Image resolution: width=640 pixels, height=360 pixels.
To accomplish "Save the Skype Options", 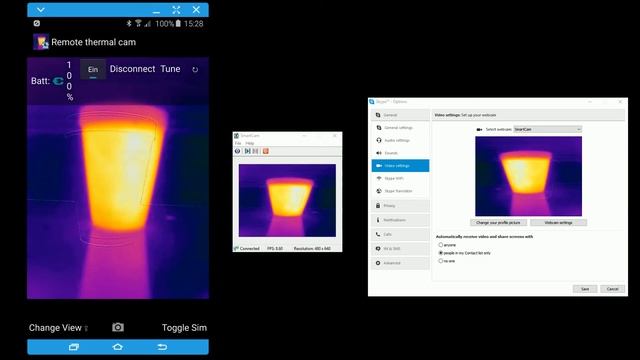I will pos(585,289).
